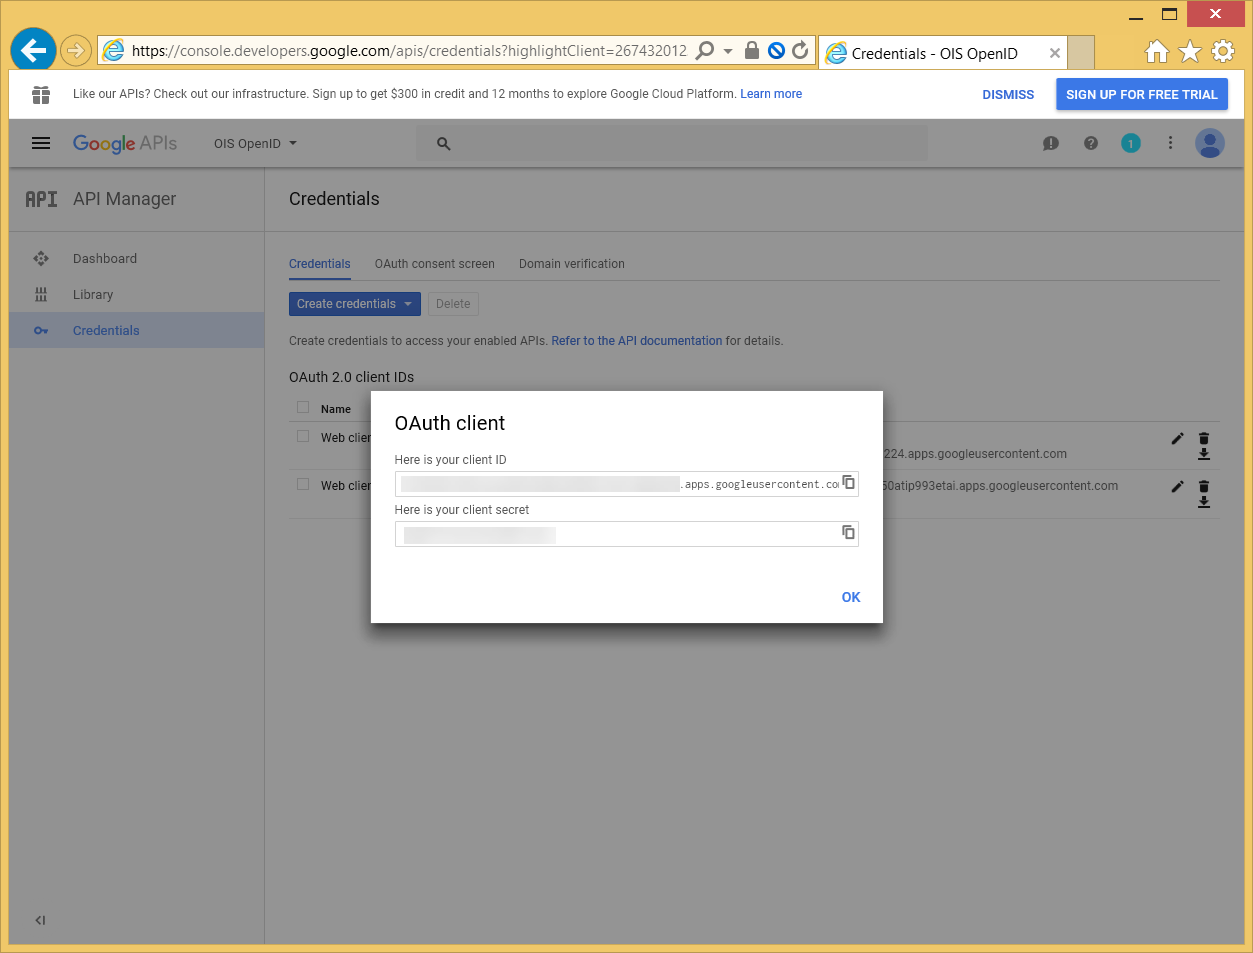Screen dimensions: 1253x953
Task: Click the browser Forward arrow button
Action: click(76, 50)
